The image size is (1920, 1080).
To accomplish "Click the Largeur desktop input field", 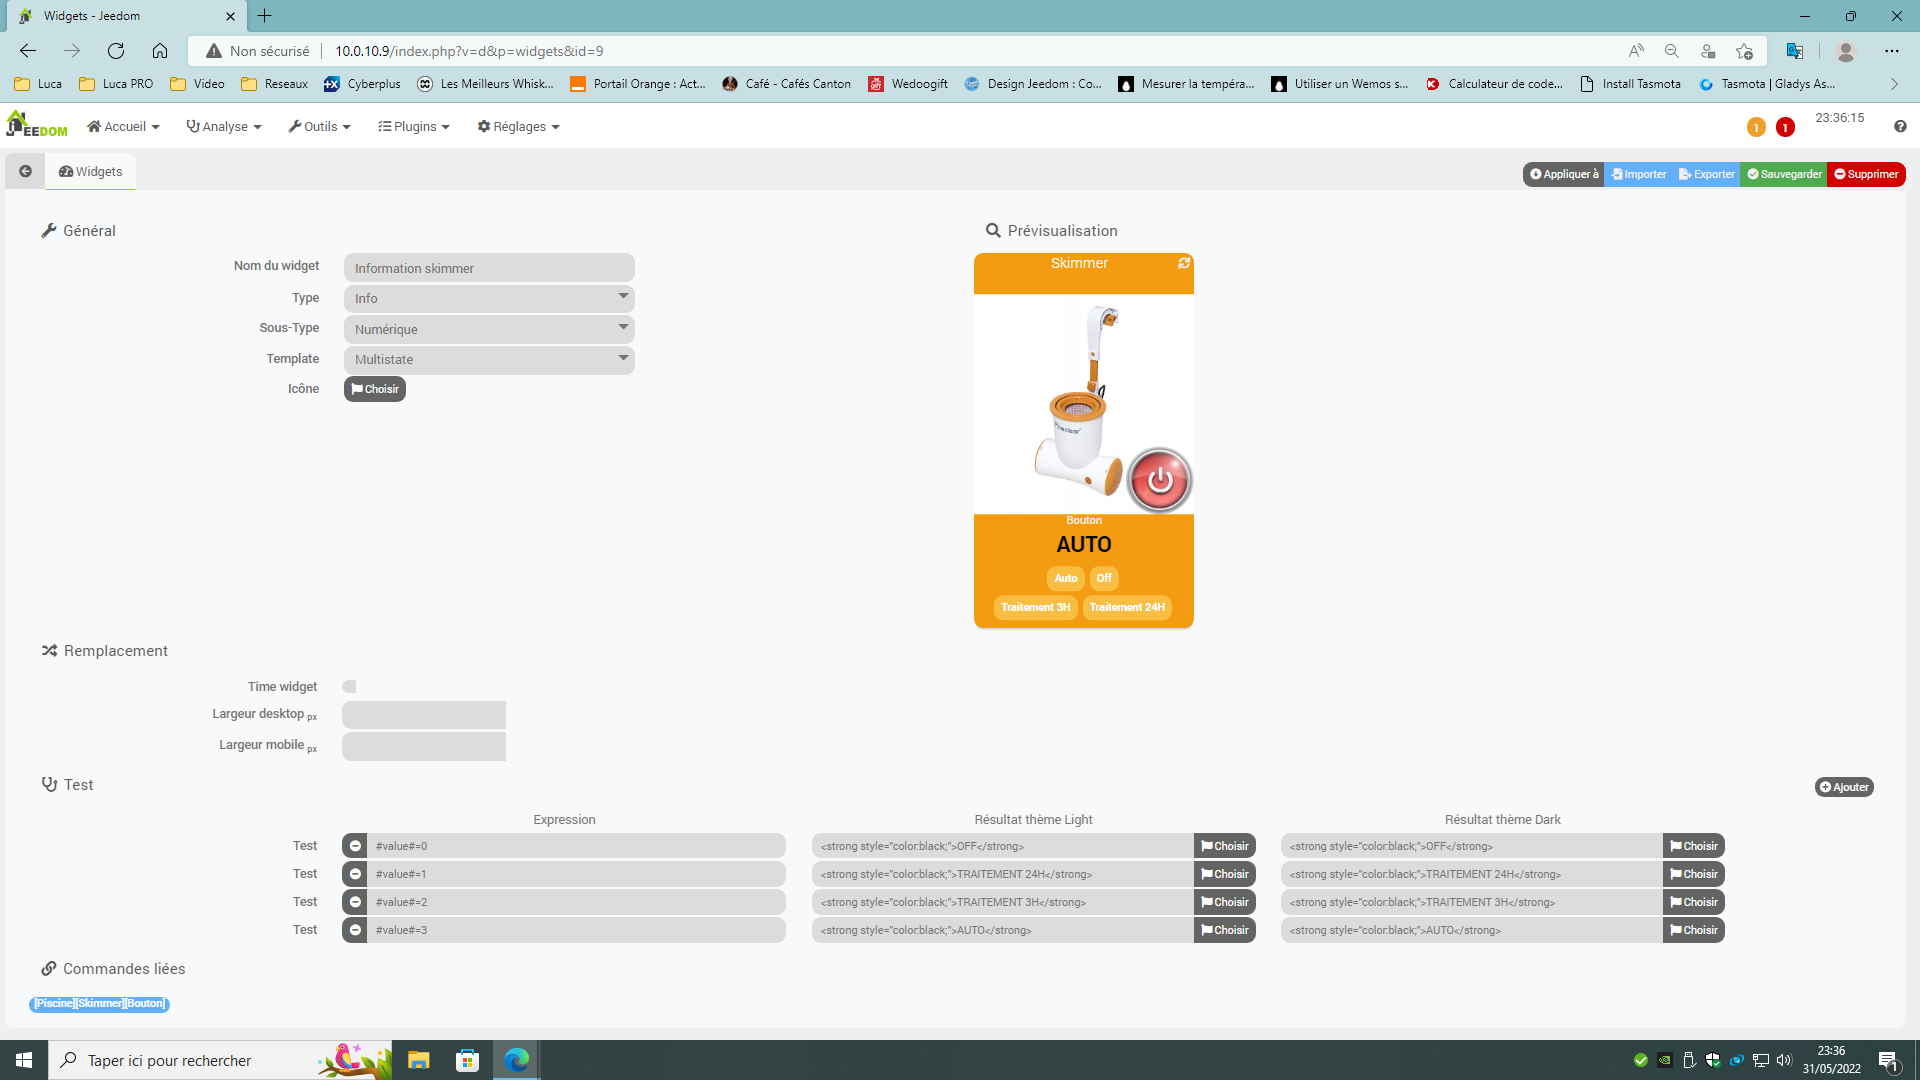I will [424, 715].
